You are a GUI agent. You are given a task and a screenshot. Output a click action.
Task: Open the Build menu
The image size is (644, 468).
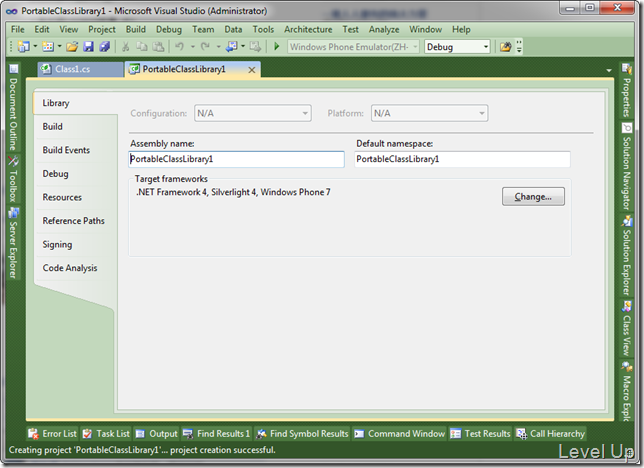coord(136,30)
